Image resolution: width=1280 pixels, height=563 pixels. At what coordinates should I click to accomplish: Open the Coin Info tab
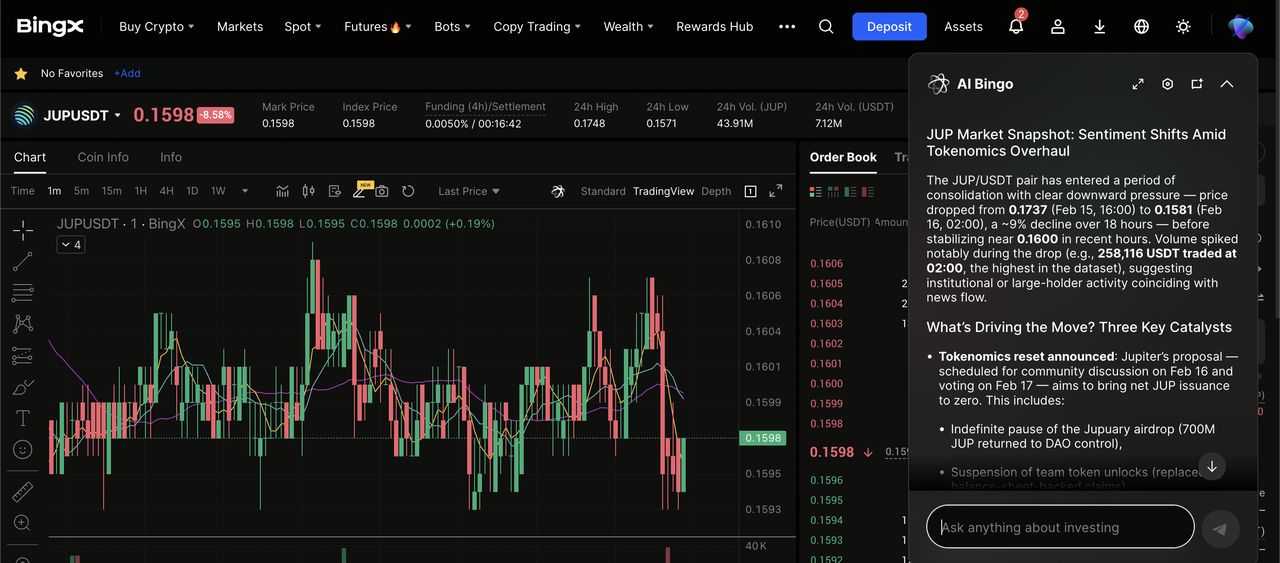click(103, 157)
